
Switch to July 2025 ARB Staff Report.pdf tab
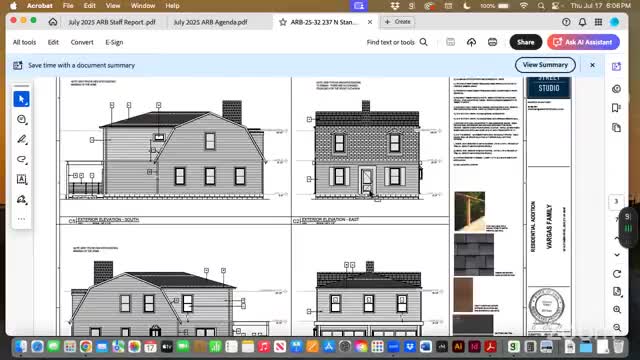click(x=112, y=22)
